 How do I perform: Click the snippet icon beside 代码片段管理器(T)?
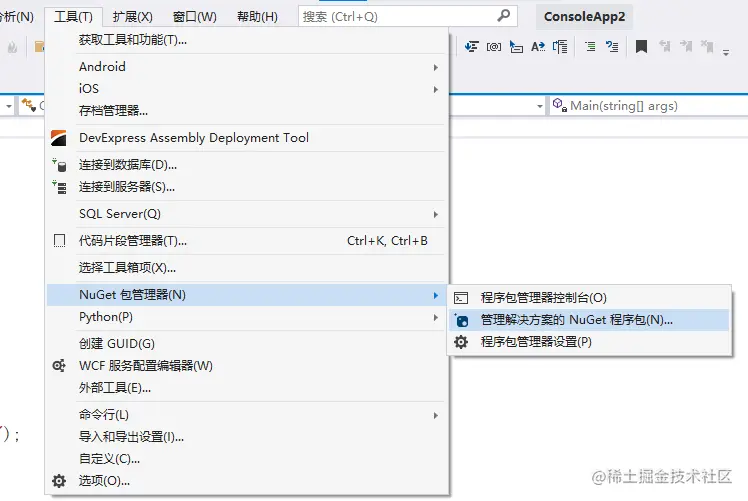pos(60,240)
